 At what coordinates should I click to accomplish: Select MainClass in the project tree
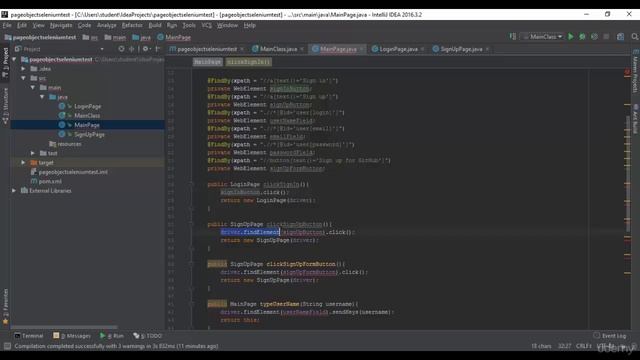(x=87, y=116)
